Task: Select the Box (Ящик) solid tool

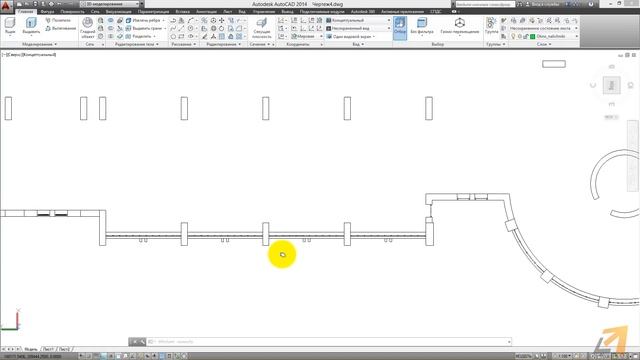Action: tap(10, 26)
